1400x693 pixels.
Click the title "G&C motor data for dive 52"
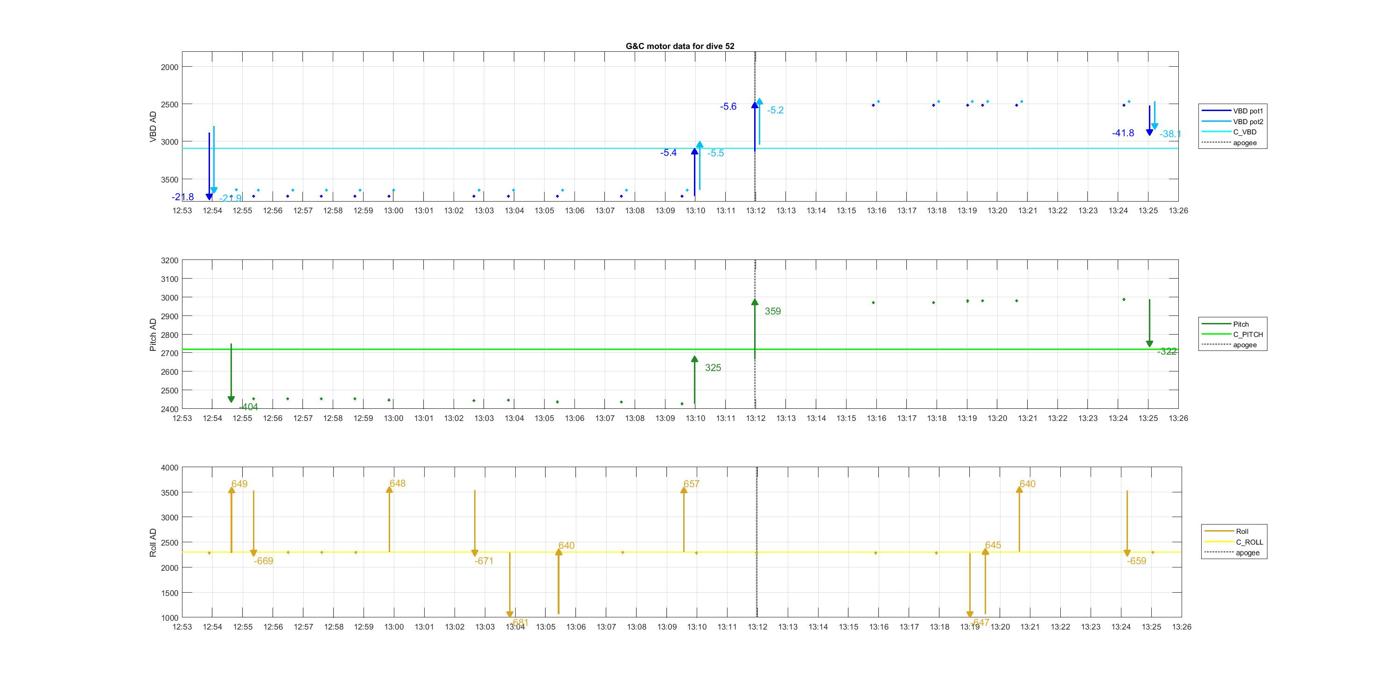(680, 46)
